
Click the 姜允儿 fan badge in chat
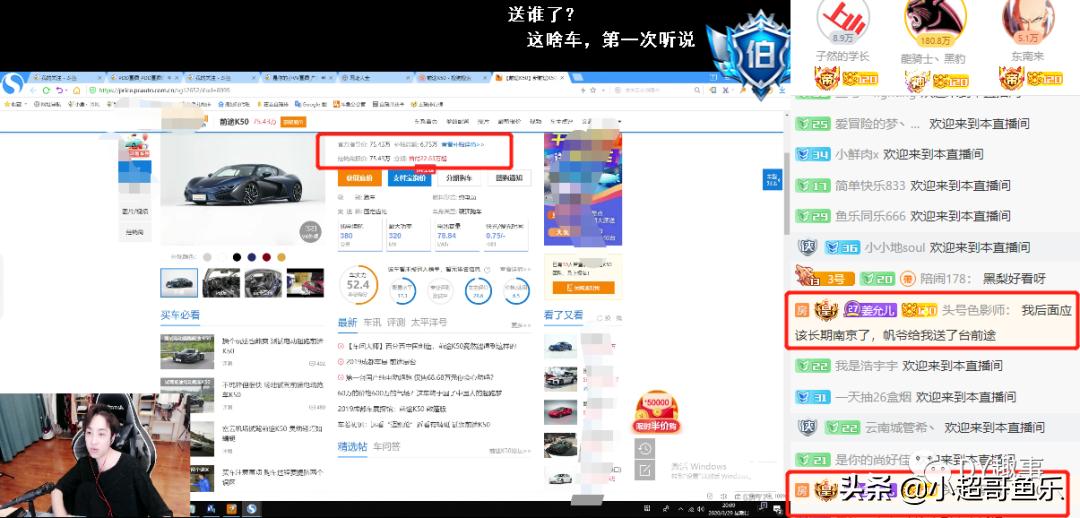click(x=870, y=310)
